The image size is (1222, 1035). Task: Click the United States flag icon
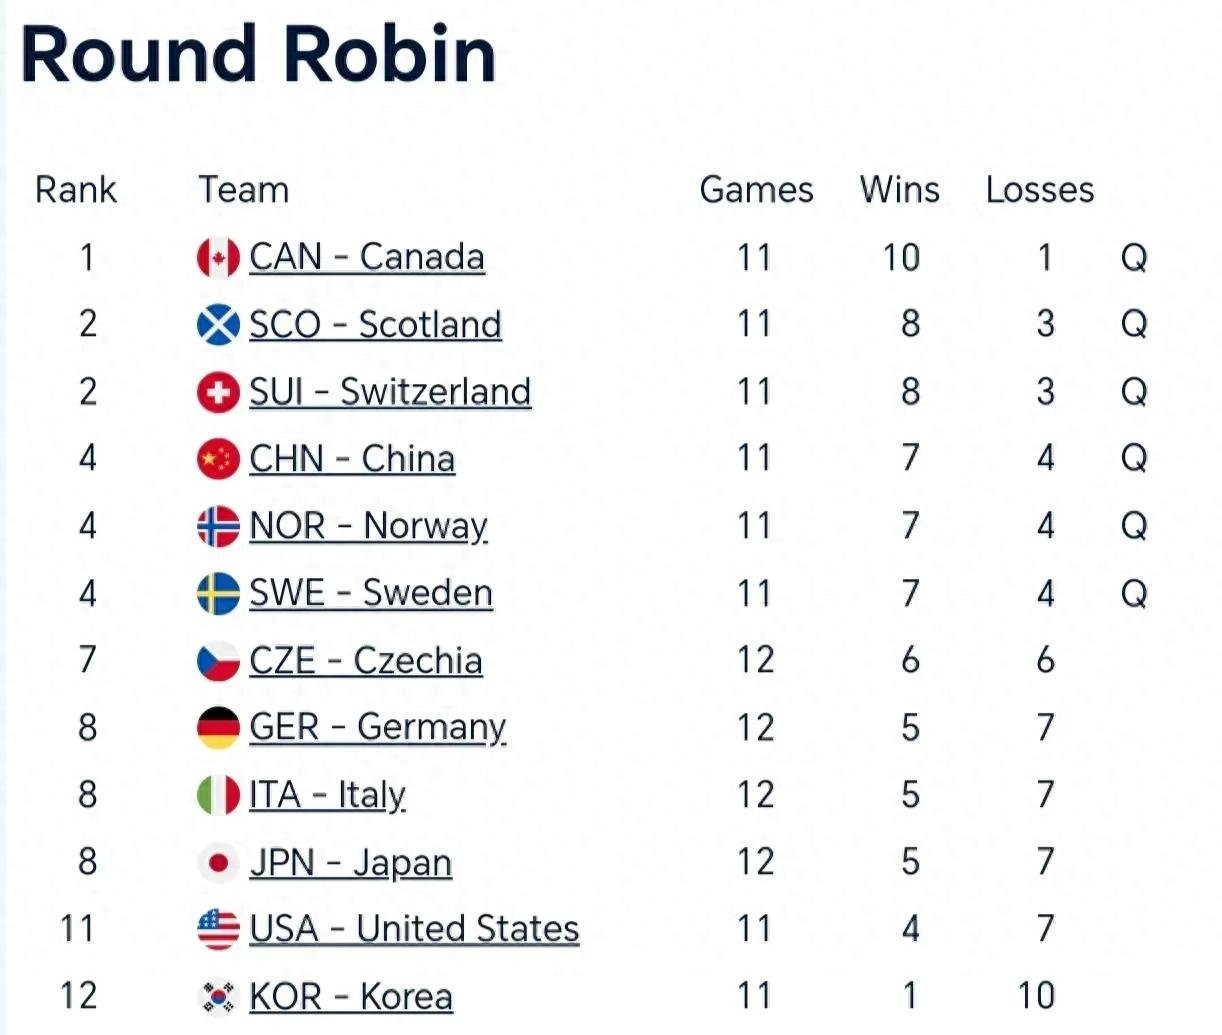[x=218, y=929]
